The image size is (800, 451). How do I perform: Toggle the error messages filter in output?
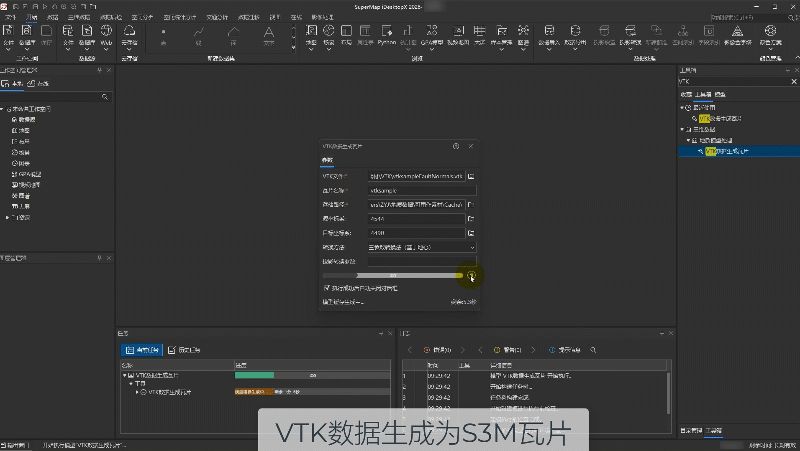[x=438, y=350]
